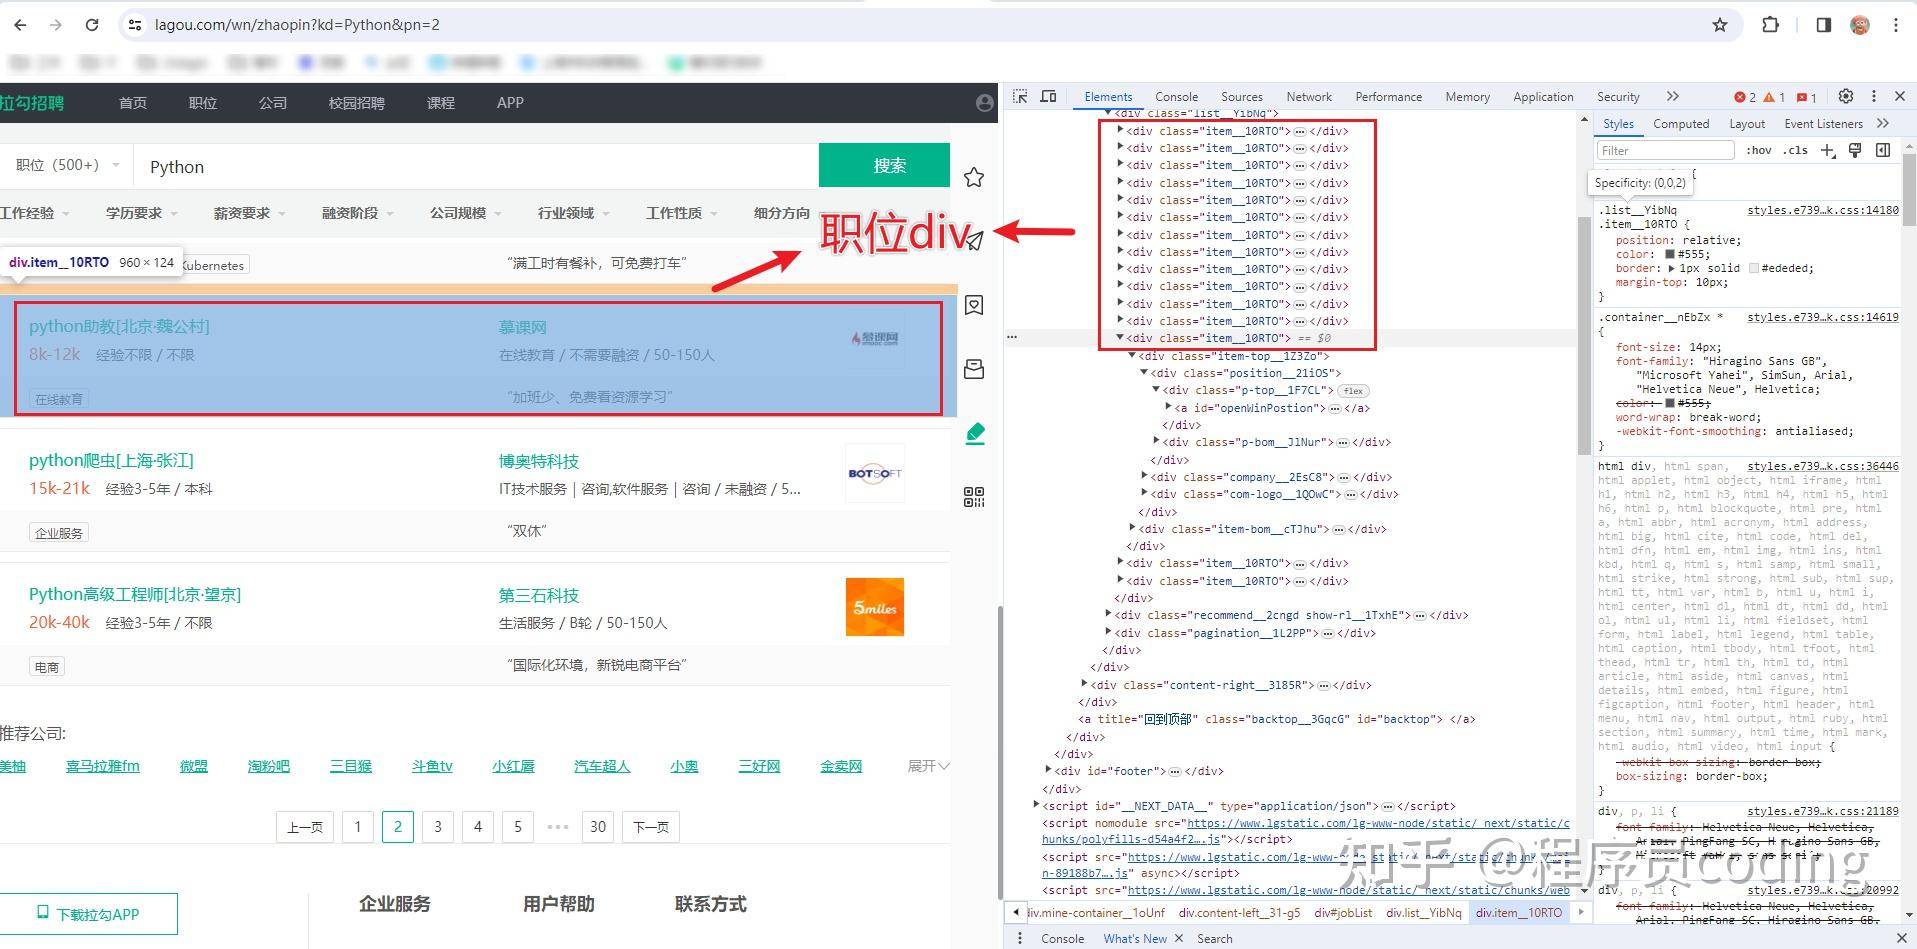Click the #555 color swatch in .item__10RTO
The width and height of the screenshot is (1917, 949).
tap(1670, 254)
